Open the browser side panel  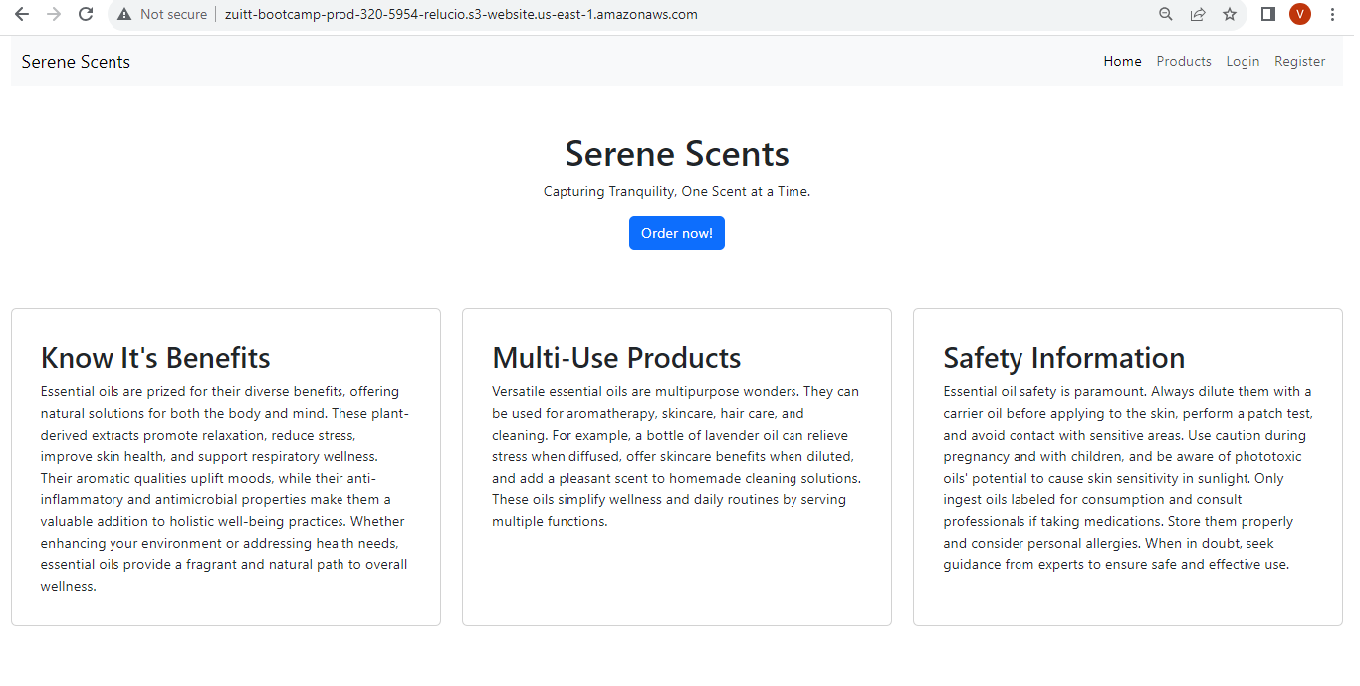tap(1267, 14)
